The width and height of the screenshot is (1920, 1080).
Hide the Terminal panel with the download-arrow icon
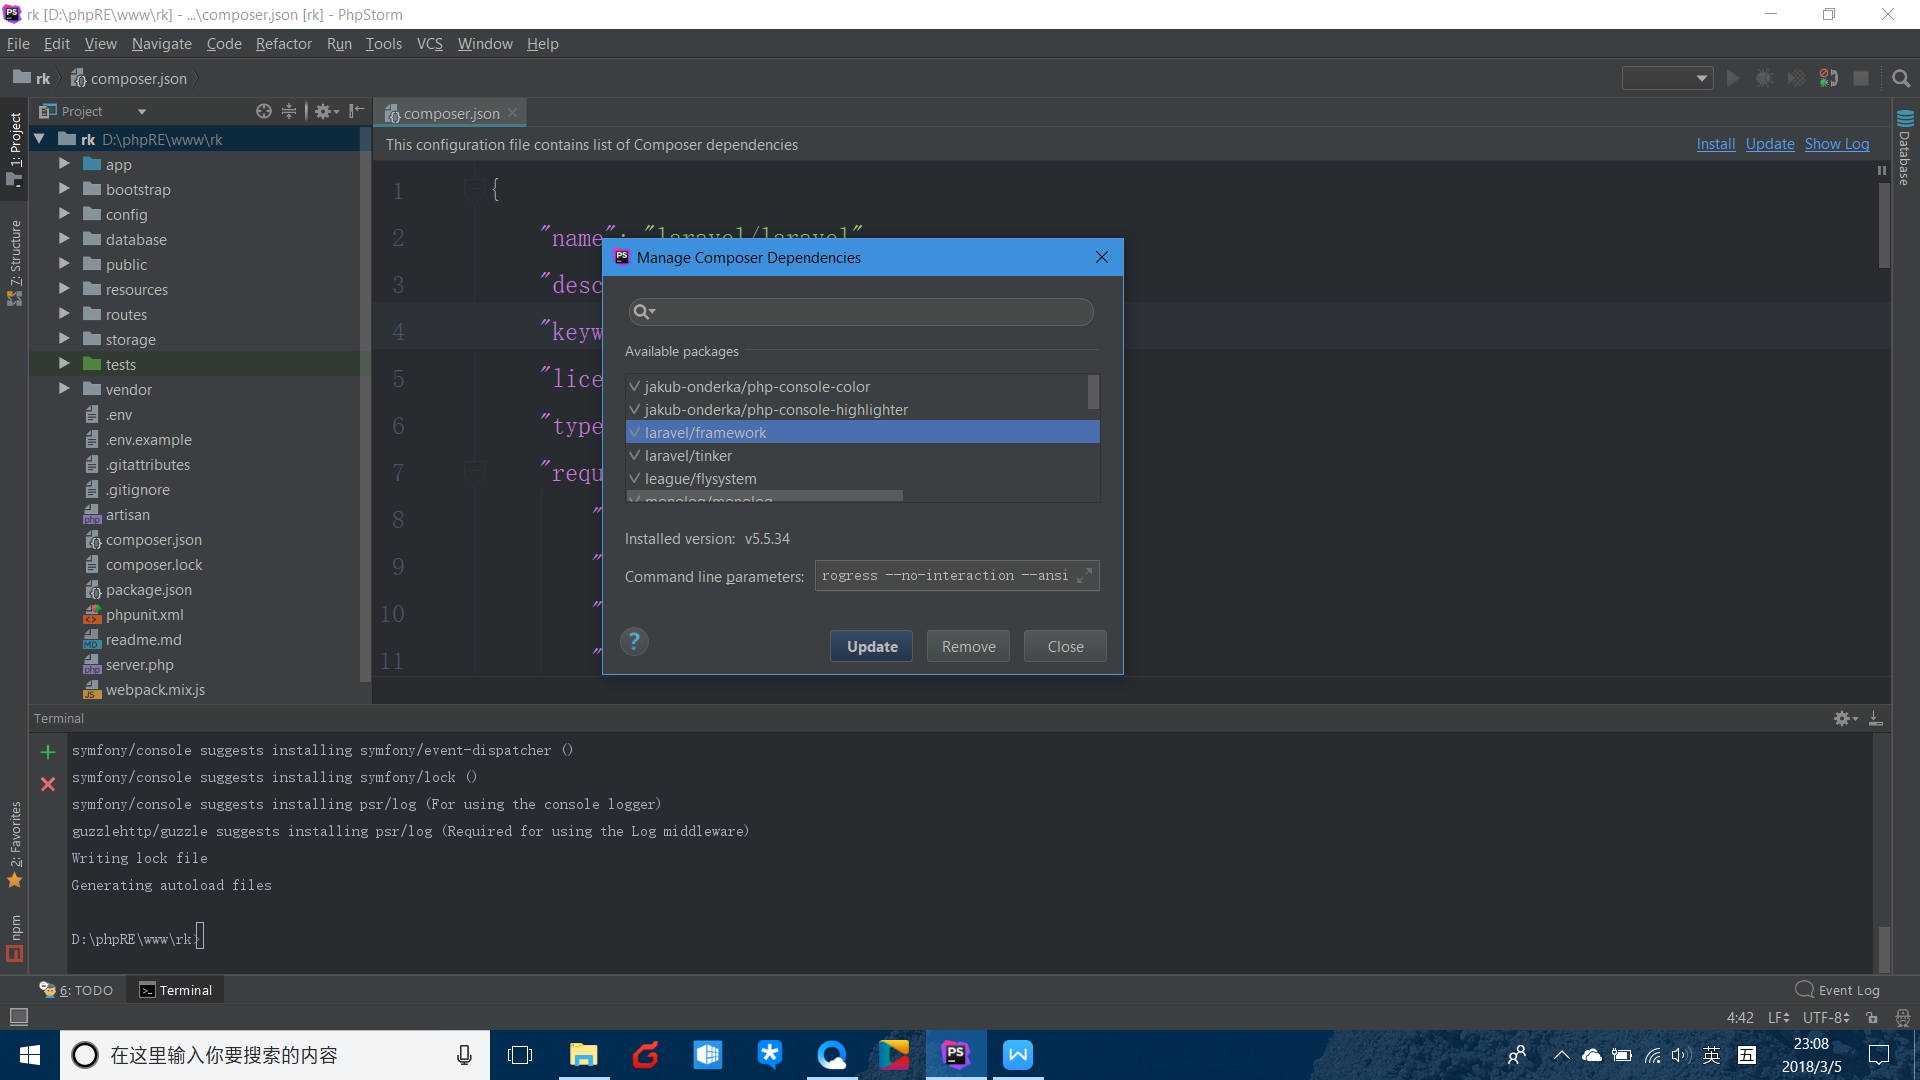[1876, 719]
